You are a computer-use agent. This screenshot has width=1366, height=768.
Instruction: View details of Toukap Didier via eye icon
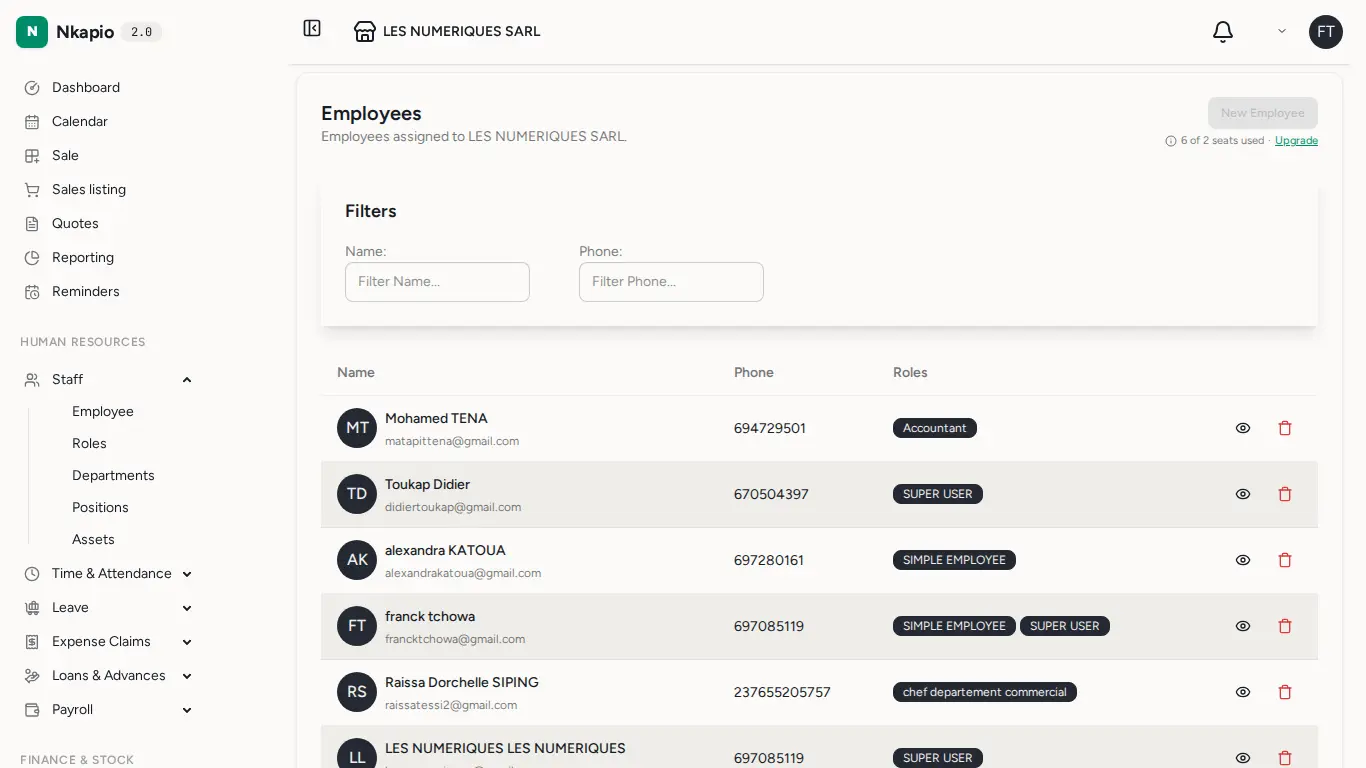1243,494
